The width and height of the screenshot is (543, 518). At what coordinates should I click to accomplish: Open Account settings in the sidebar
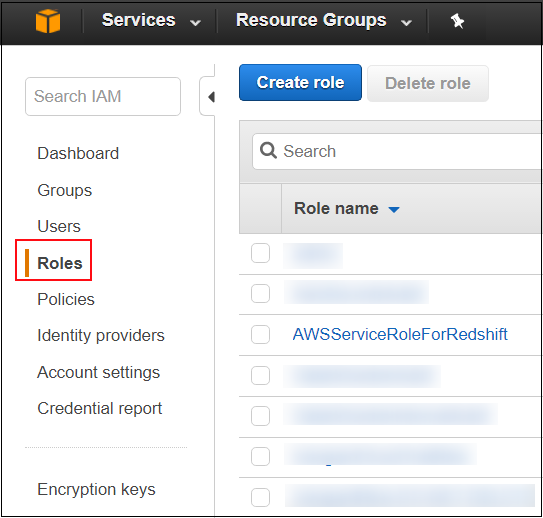tap(98, 373)
